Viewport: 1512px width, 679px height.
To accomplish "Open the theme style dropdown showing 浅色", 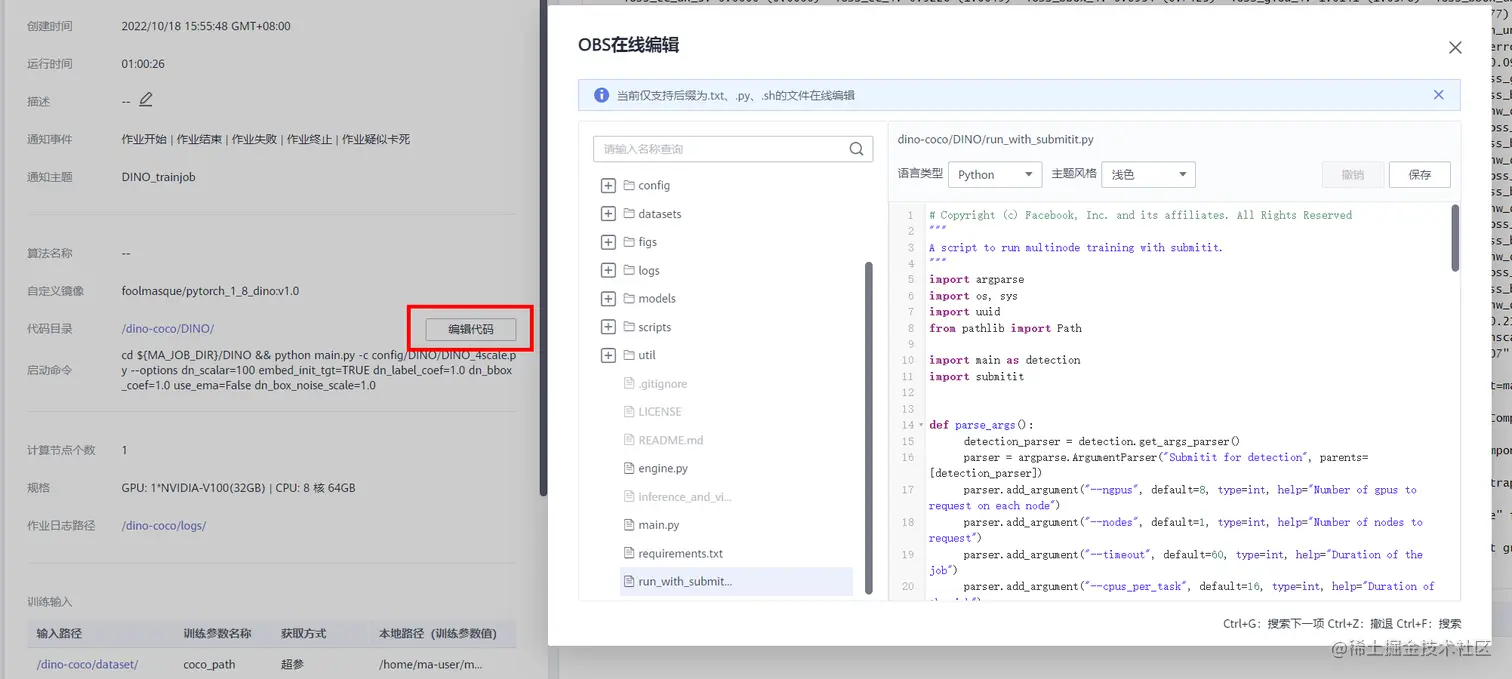I will [x=1148, y=174].
